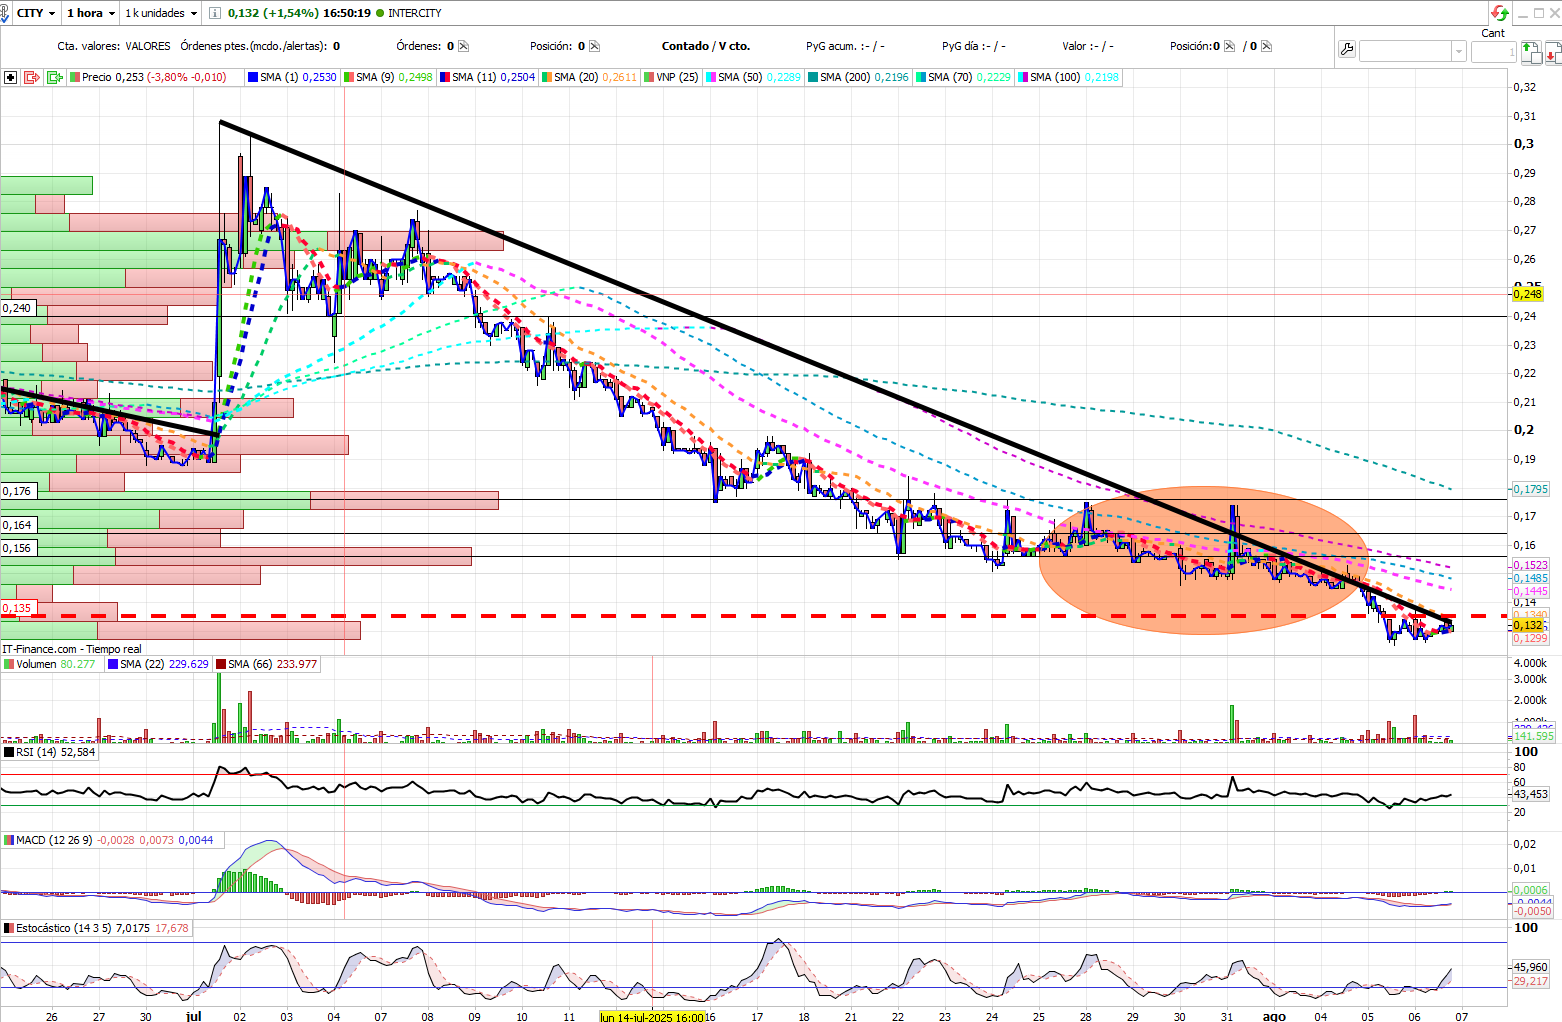The height and width of the screenshot is (1022, 1562).
Task: Click the 0,135 red dashed line label
Action: click(18, 608)
